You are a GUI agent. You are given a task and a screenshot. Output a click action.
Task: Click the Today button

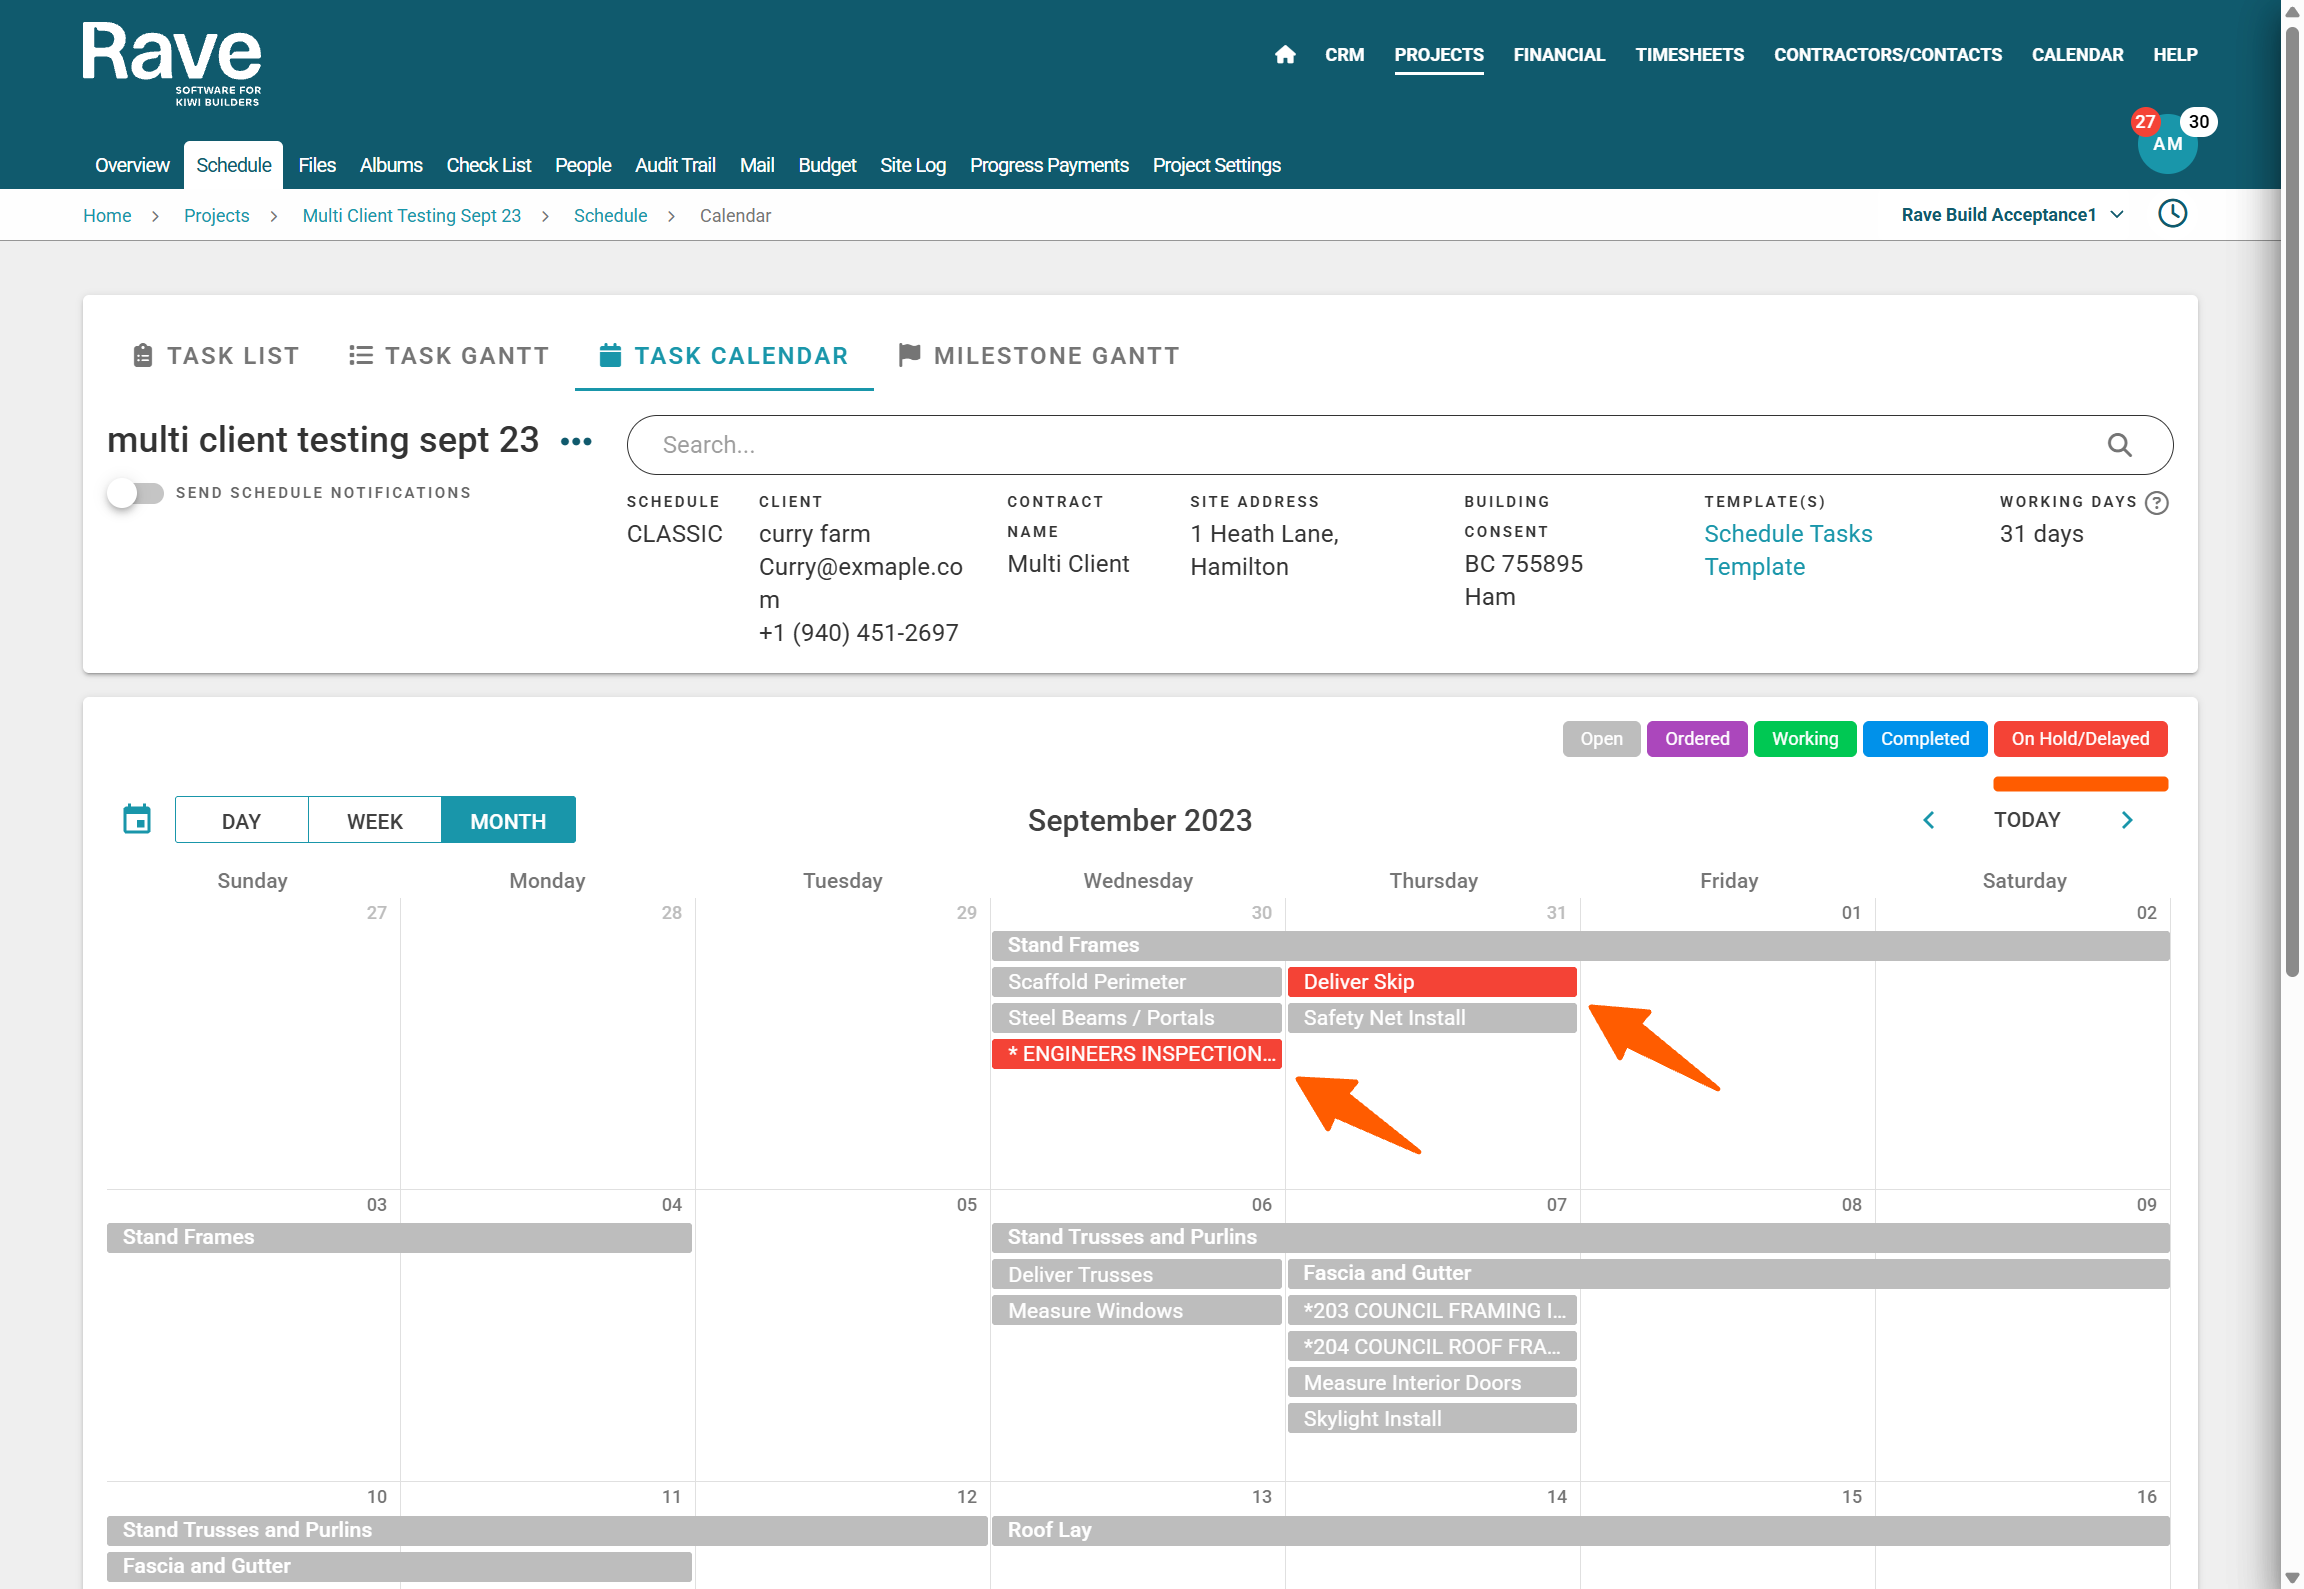(x=2026, y=820)
